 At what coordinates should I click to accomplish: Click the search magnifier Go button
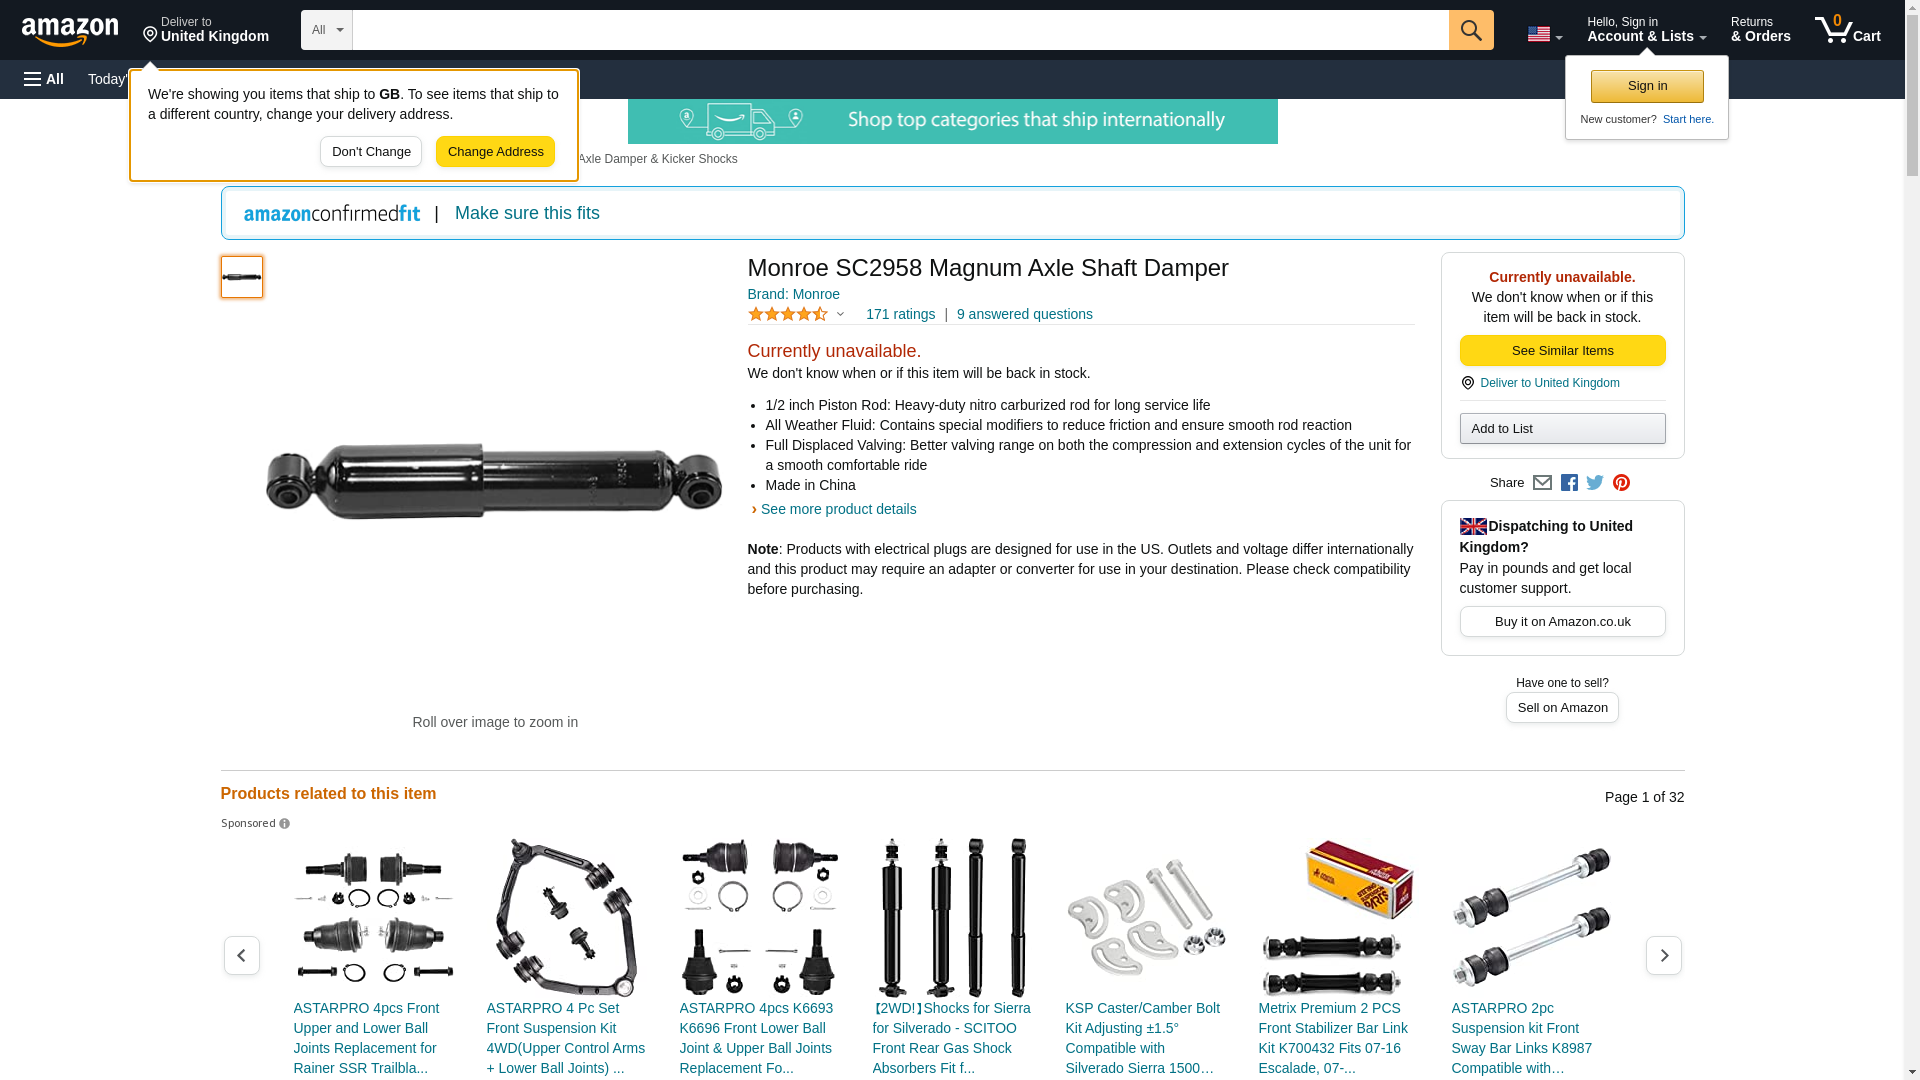pyautogui.click(x=1471, y=30)
